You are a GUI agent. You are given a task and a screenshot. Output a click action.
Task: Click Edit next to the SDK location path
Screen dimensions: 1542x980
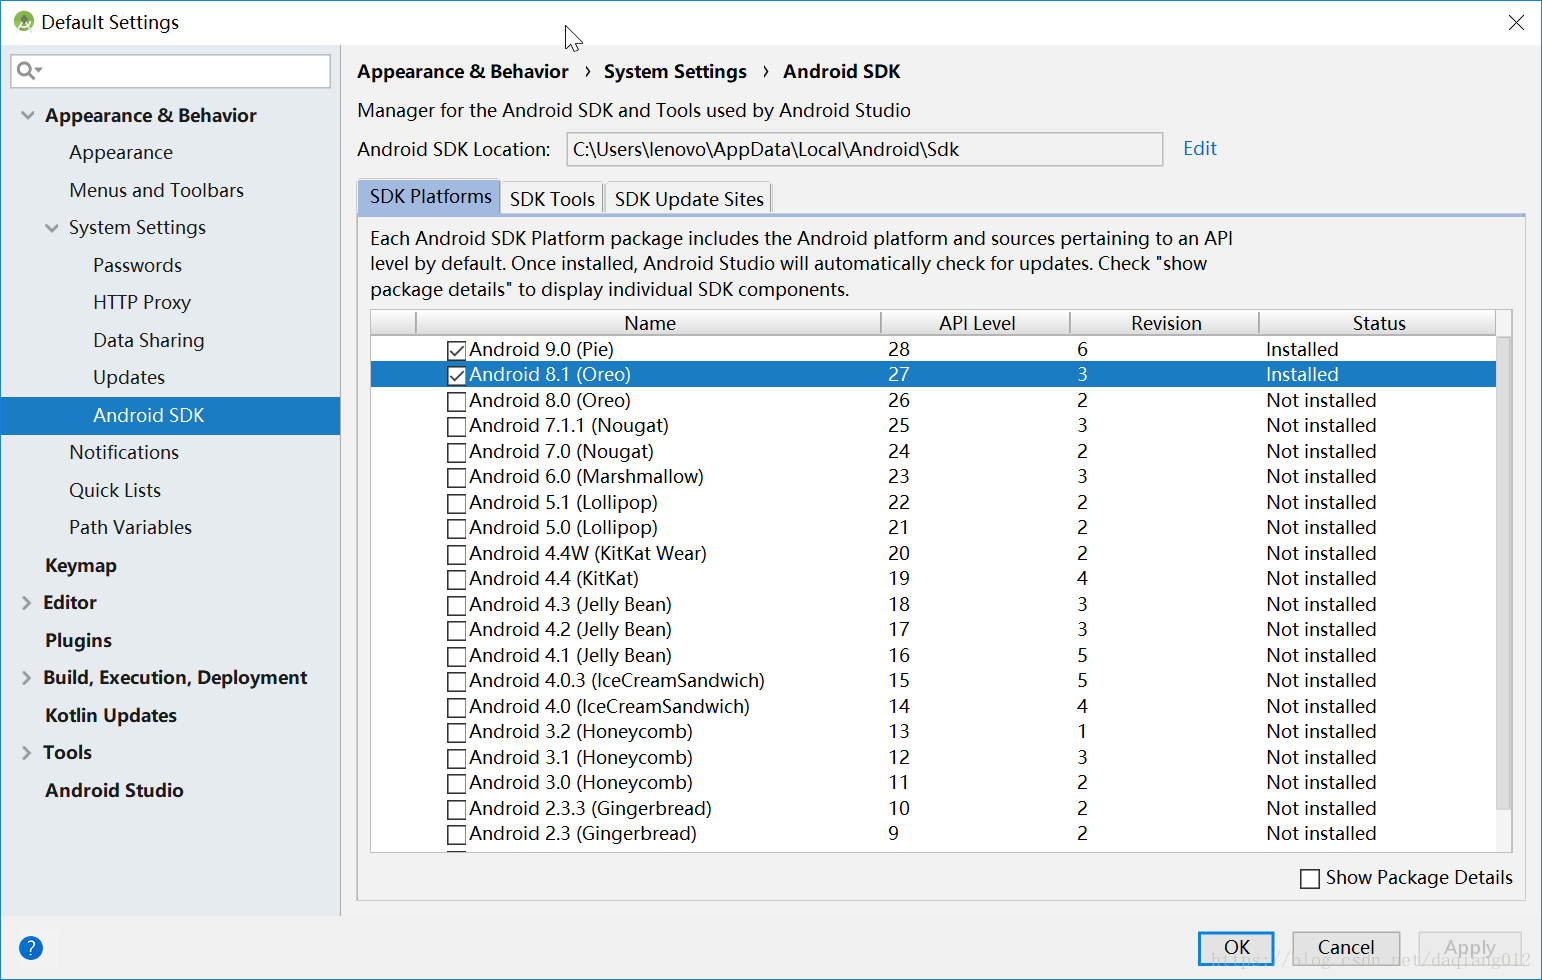(x=1199, y=148)
